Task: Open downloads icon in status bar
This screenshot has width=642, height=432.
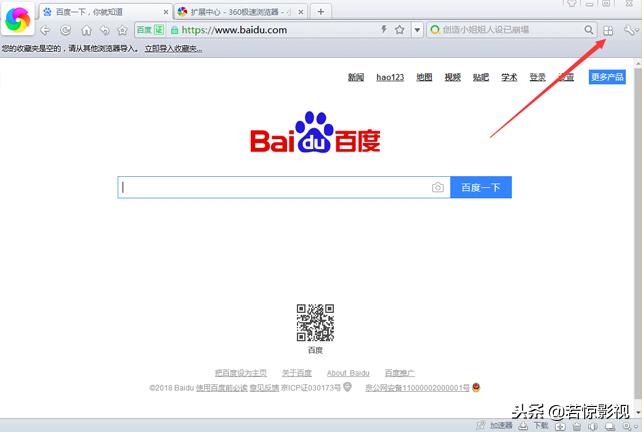Action: [523, 426]
